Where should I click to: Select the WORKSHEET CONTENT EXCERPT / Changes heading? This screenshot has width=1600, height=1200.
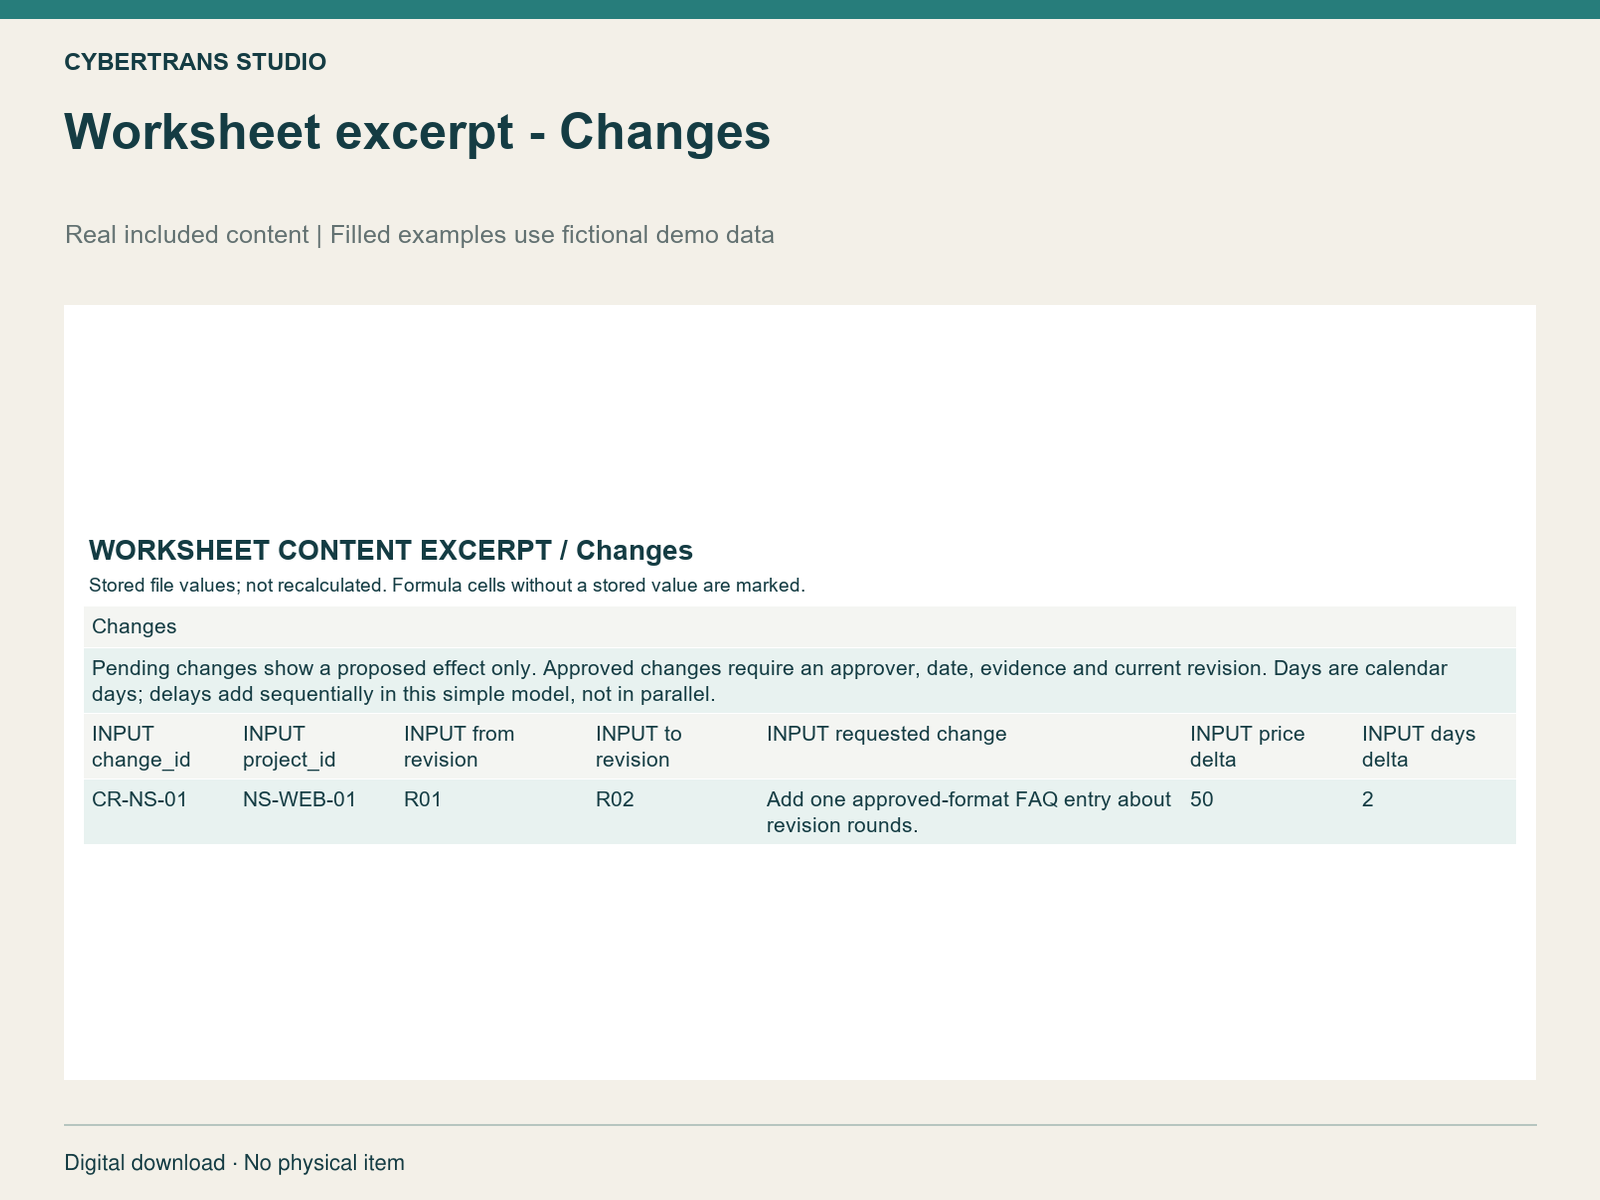[x=391, y=550]
